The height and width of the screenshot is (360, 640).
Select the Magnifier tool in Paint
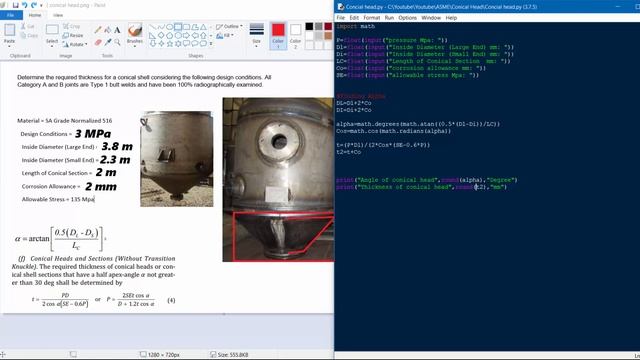pyautogui.click(x=117, y=42)
